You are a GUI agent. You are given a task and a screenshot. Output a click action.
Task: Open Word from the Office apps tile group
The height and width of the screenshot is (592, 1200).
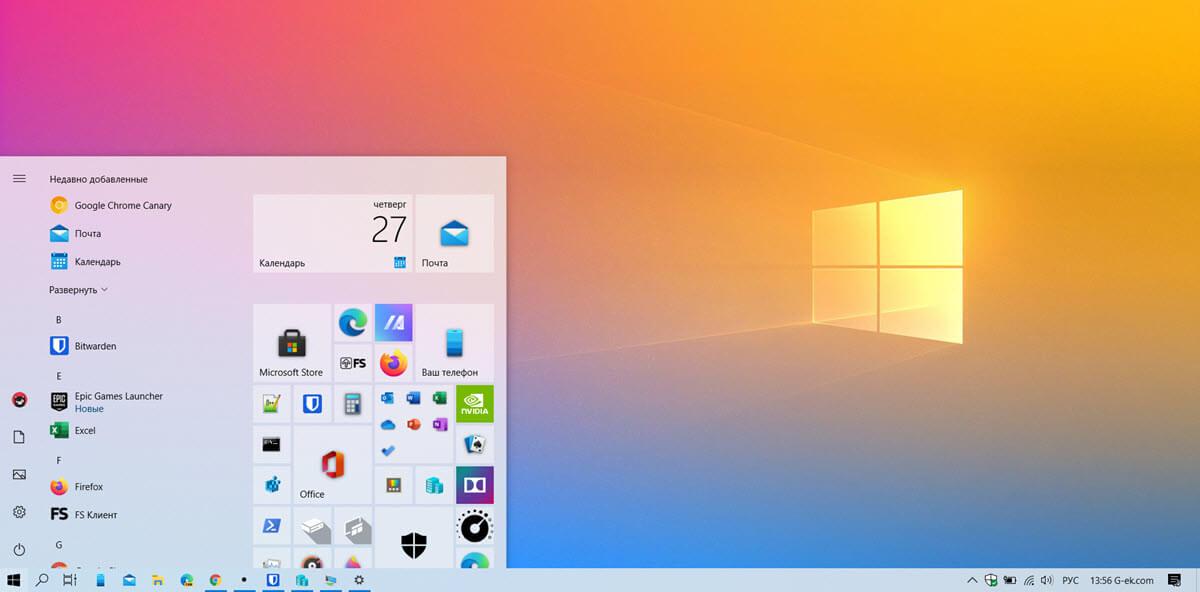click(413, 398)
